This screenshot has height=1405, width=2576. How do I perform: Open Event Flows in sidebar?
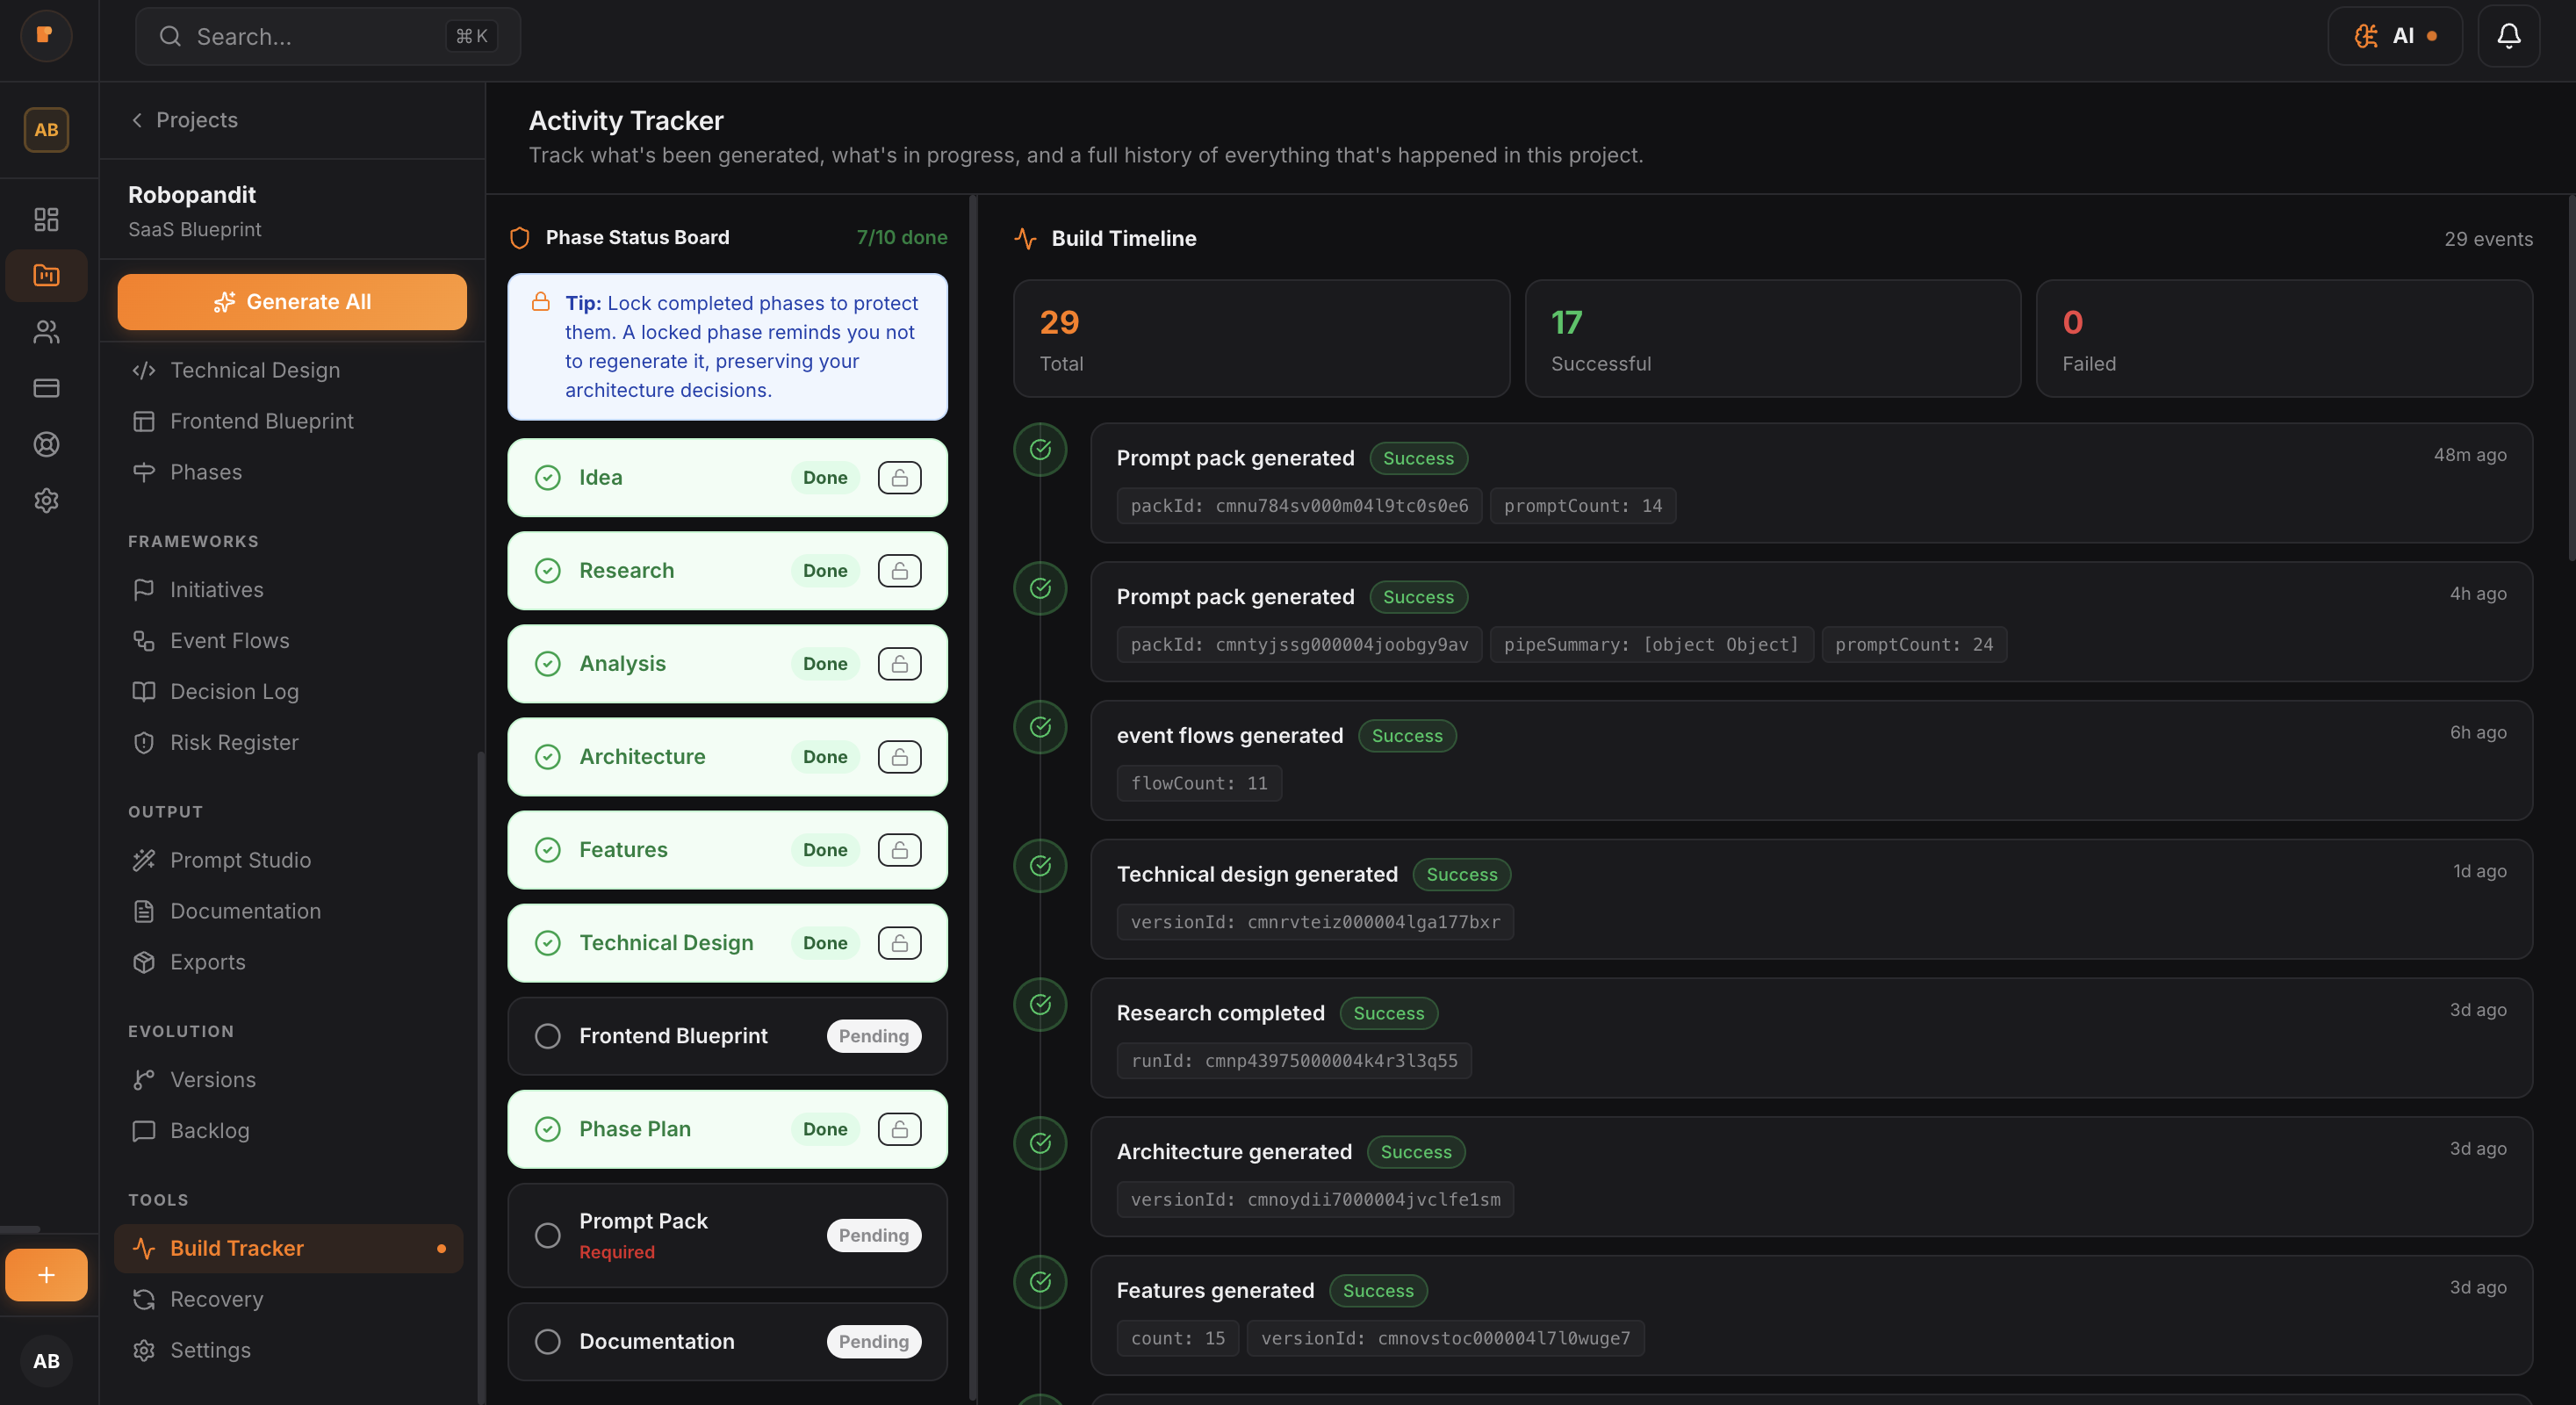point(229,640)
